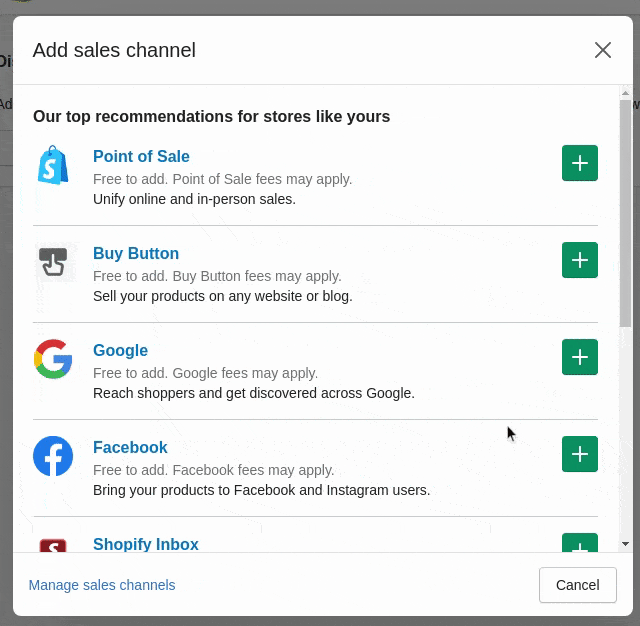Add the Buy Button channel
This screenshot has width=640, height=626.
click(580, 260)
